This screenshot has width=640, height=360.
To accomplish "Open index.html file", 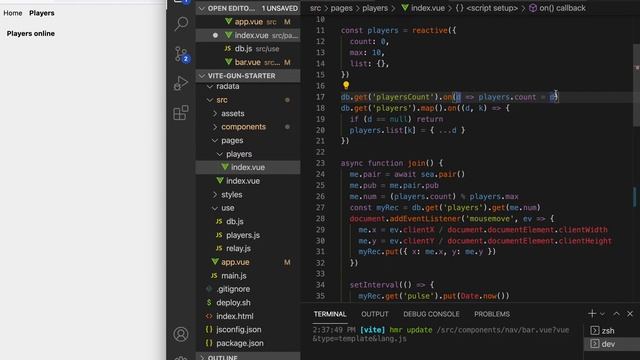I will pos(248,316).
